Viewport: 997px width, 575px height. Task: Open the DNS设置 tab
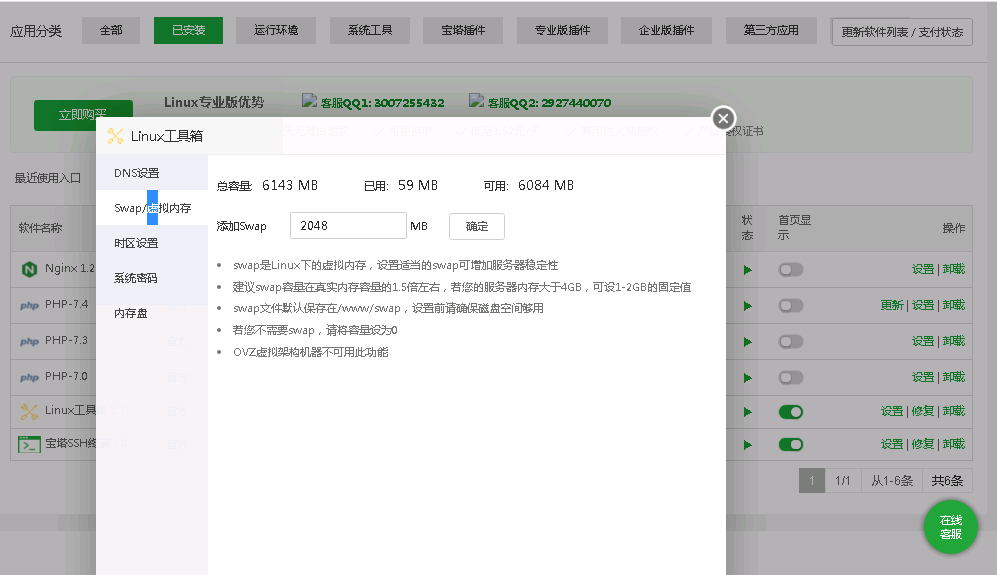coord(152,173)
